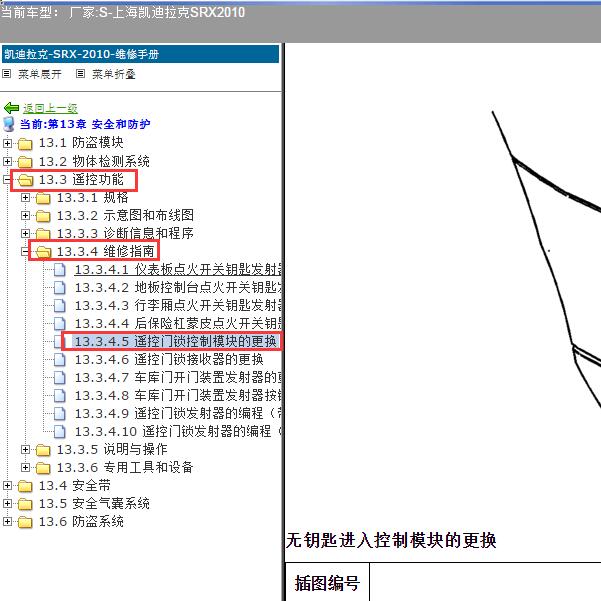
Task: Select the 13.3.2 示意图和布线图 label
Action: 125,215
